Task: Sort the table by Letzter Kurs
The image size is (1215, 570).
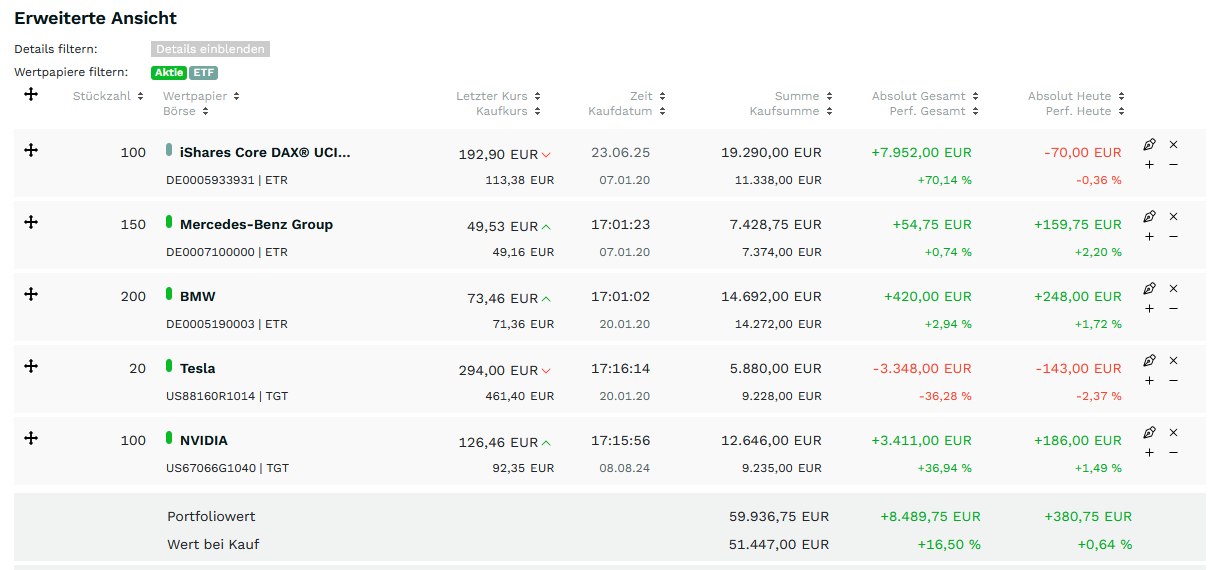Action: pyautogui.click(x=498, y=96)
